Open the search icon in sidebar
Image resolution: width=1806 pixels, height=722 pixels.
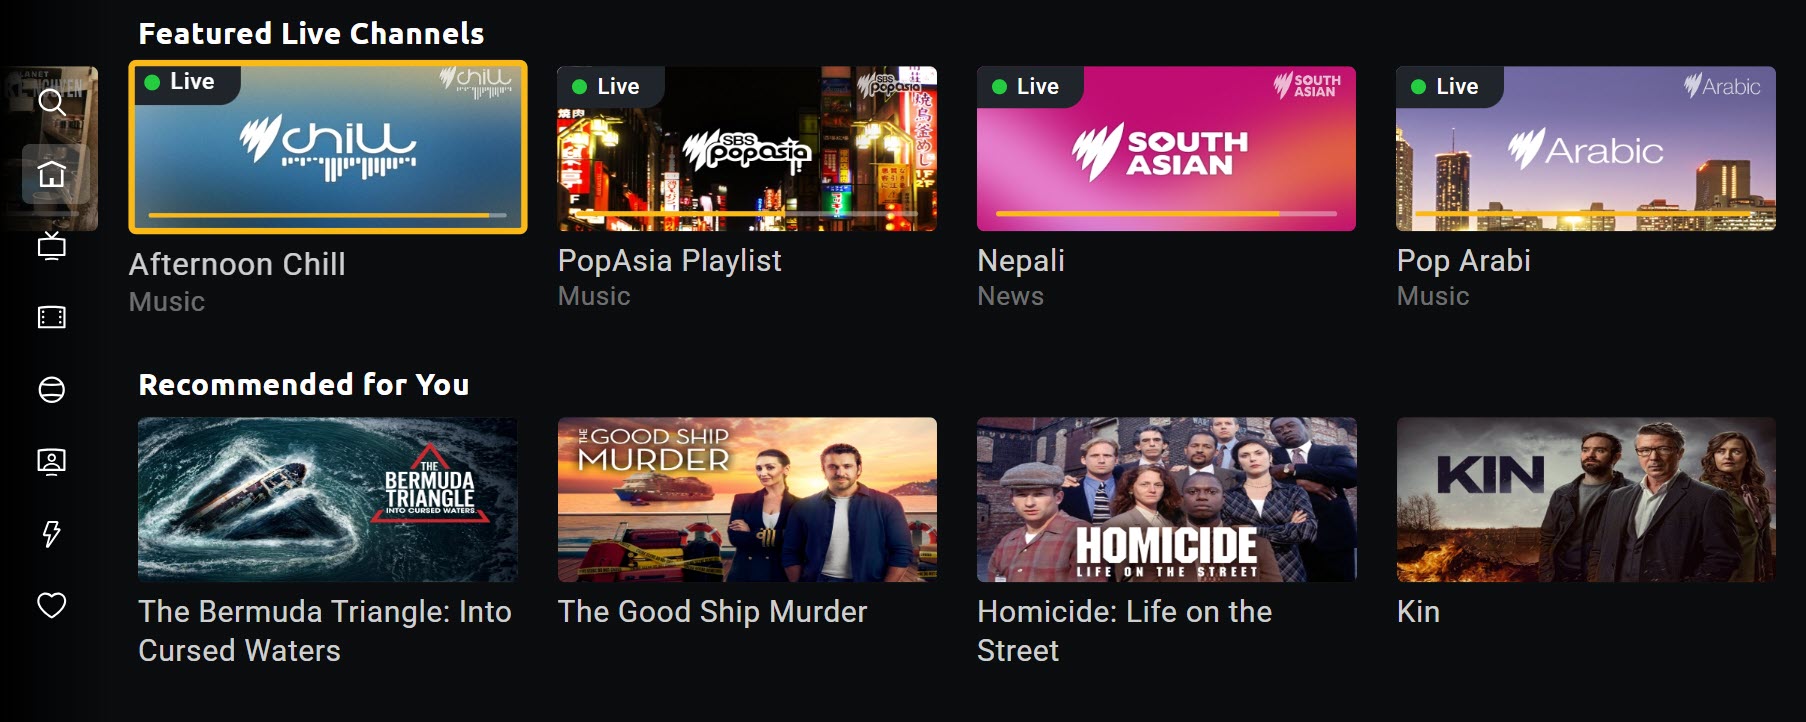tap(51, 102)
